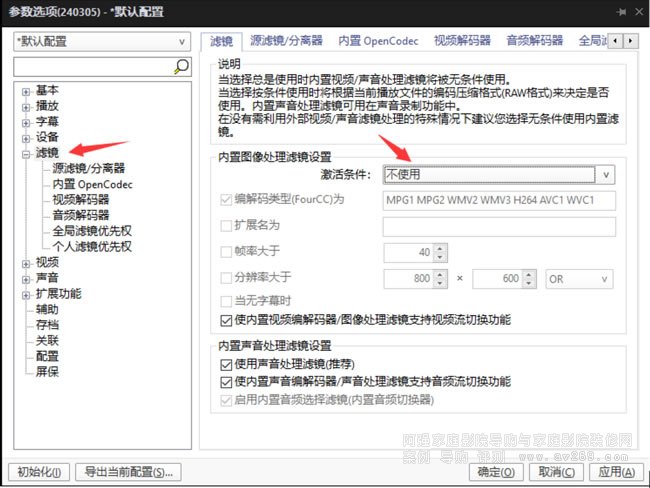650x488 pixels.
Task: Click the search magnifier icon
Action: click(182, 66)
